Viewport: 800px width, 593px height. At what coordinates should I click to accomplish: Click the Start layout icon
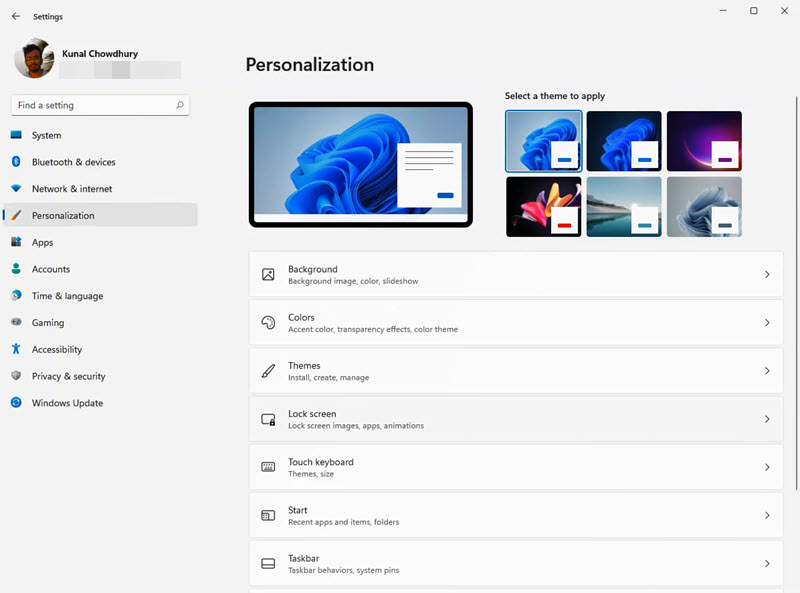coord(268,515)
